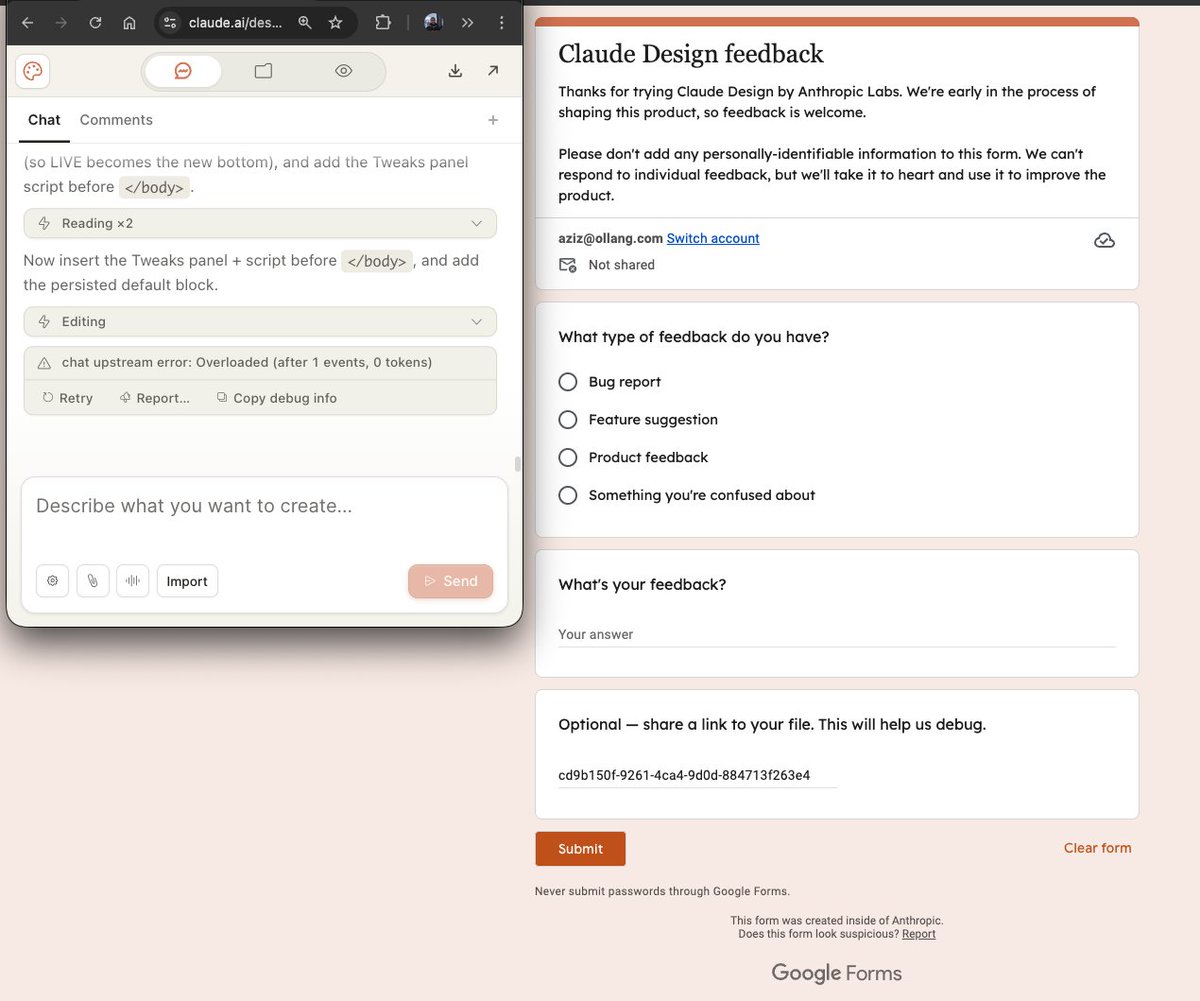Open the browser profile avatar
The height and width of the screenshot is (1001, 1200).
[x=433, y=22]
